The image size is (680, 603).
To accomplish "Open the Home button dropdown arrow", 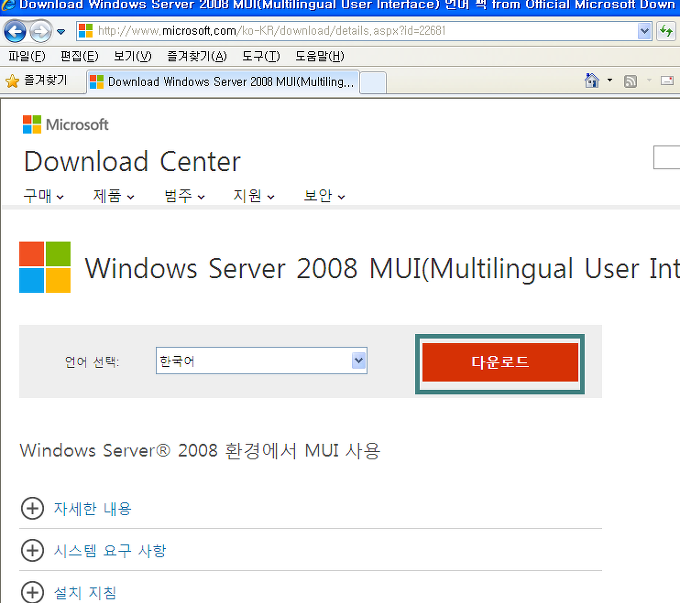I will coord(610,80).
